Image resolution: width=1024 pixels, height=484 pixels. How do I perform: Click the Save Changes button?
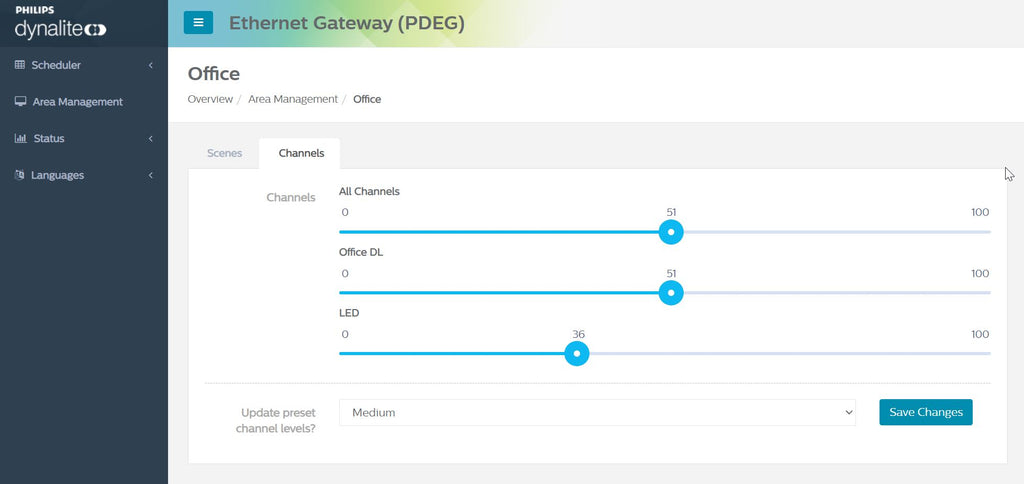click(x=926, y=412)
